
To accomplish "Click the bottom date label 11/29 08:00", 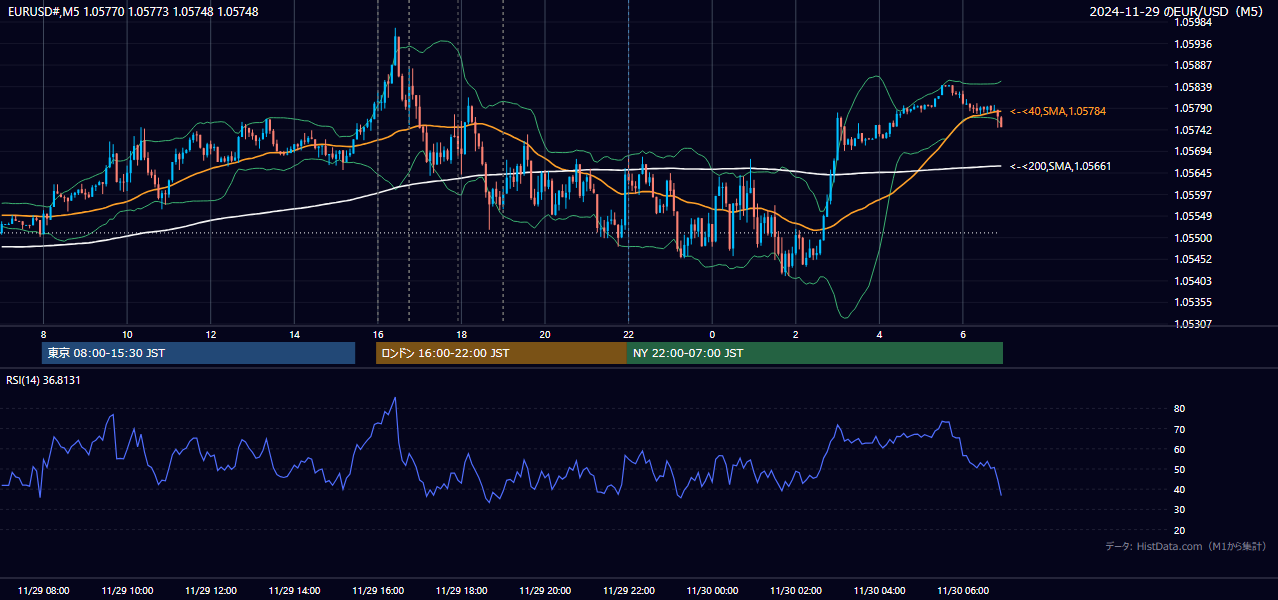I will [x=43, y=591].
